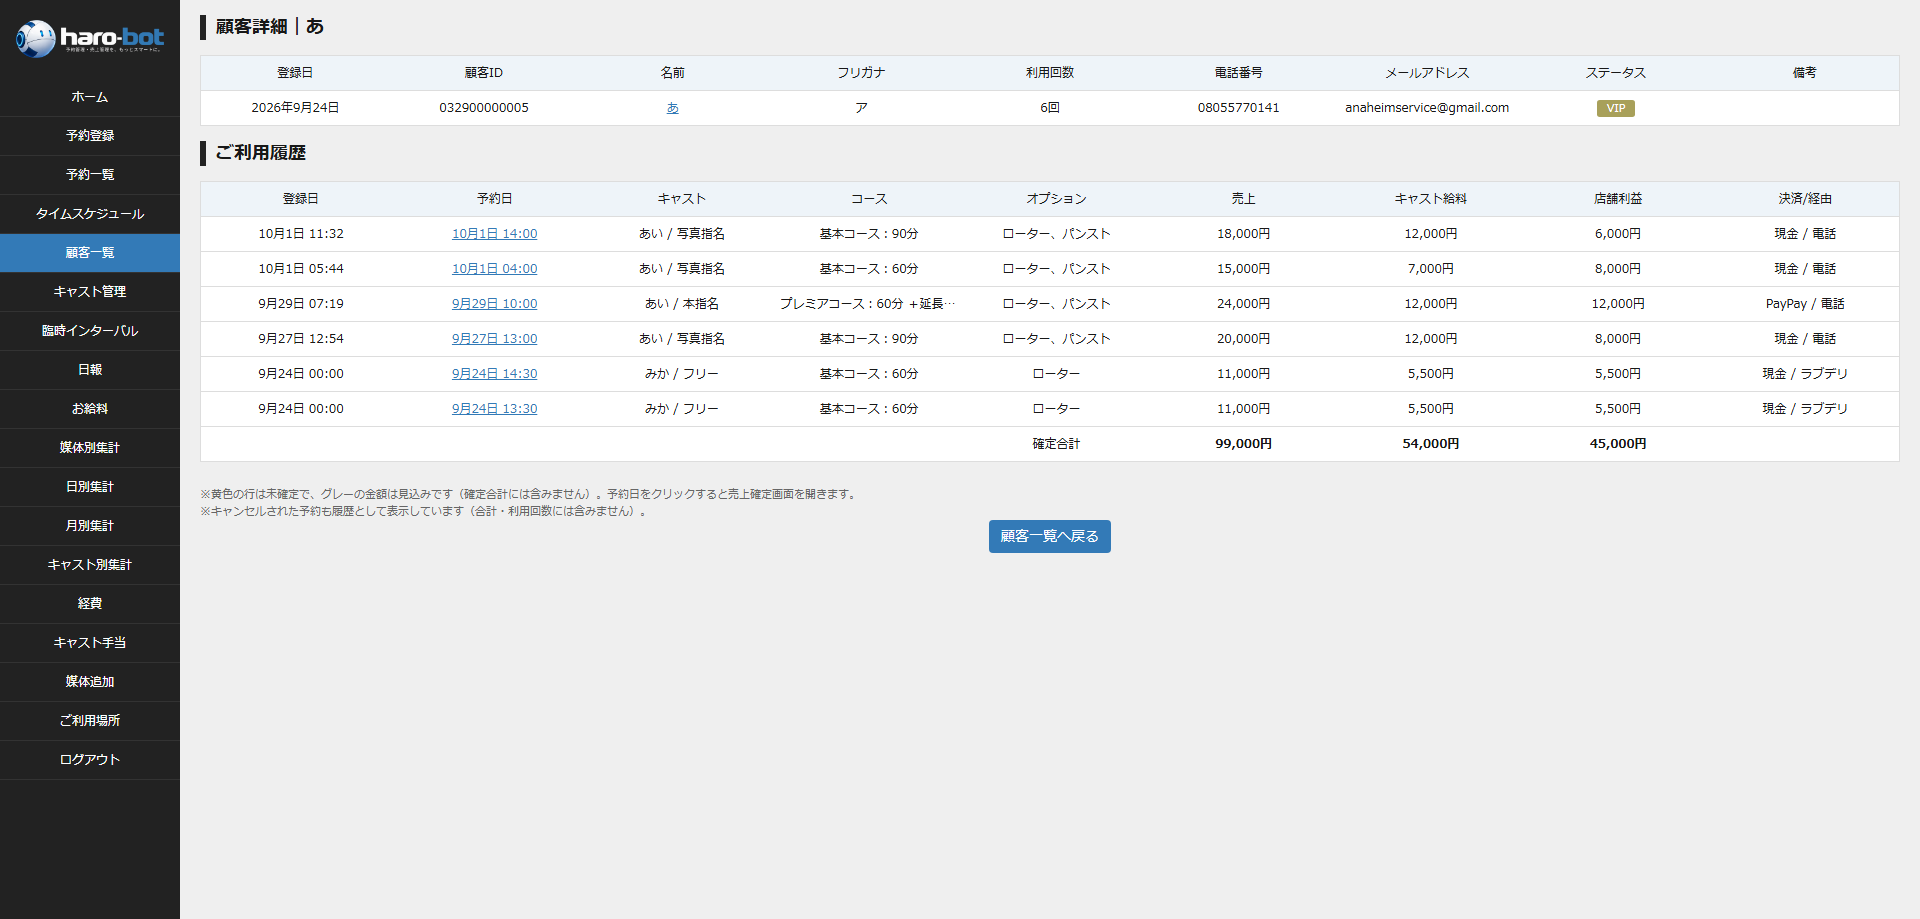
Task: Click ログアウト to sign out
Action: (x=90, y=760)
